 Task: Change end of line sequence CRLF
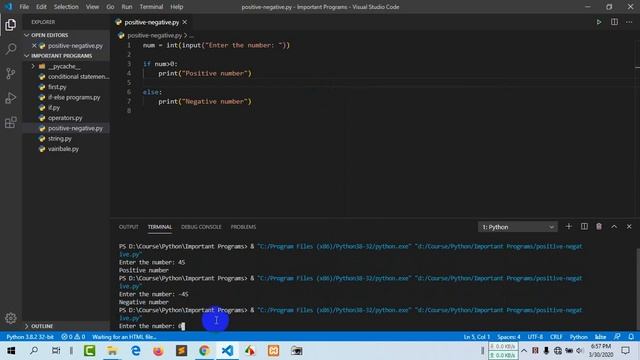pyautogui.click(x=556, y=337)
